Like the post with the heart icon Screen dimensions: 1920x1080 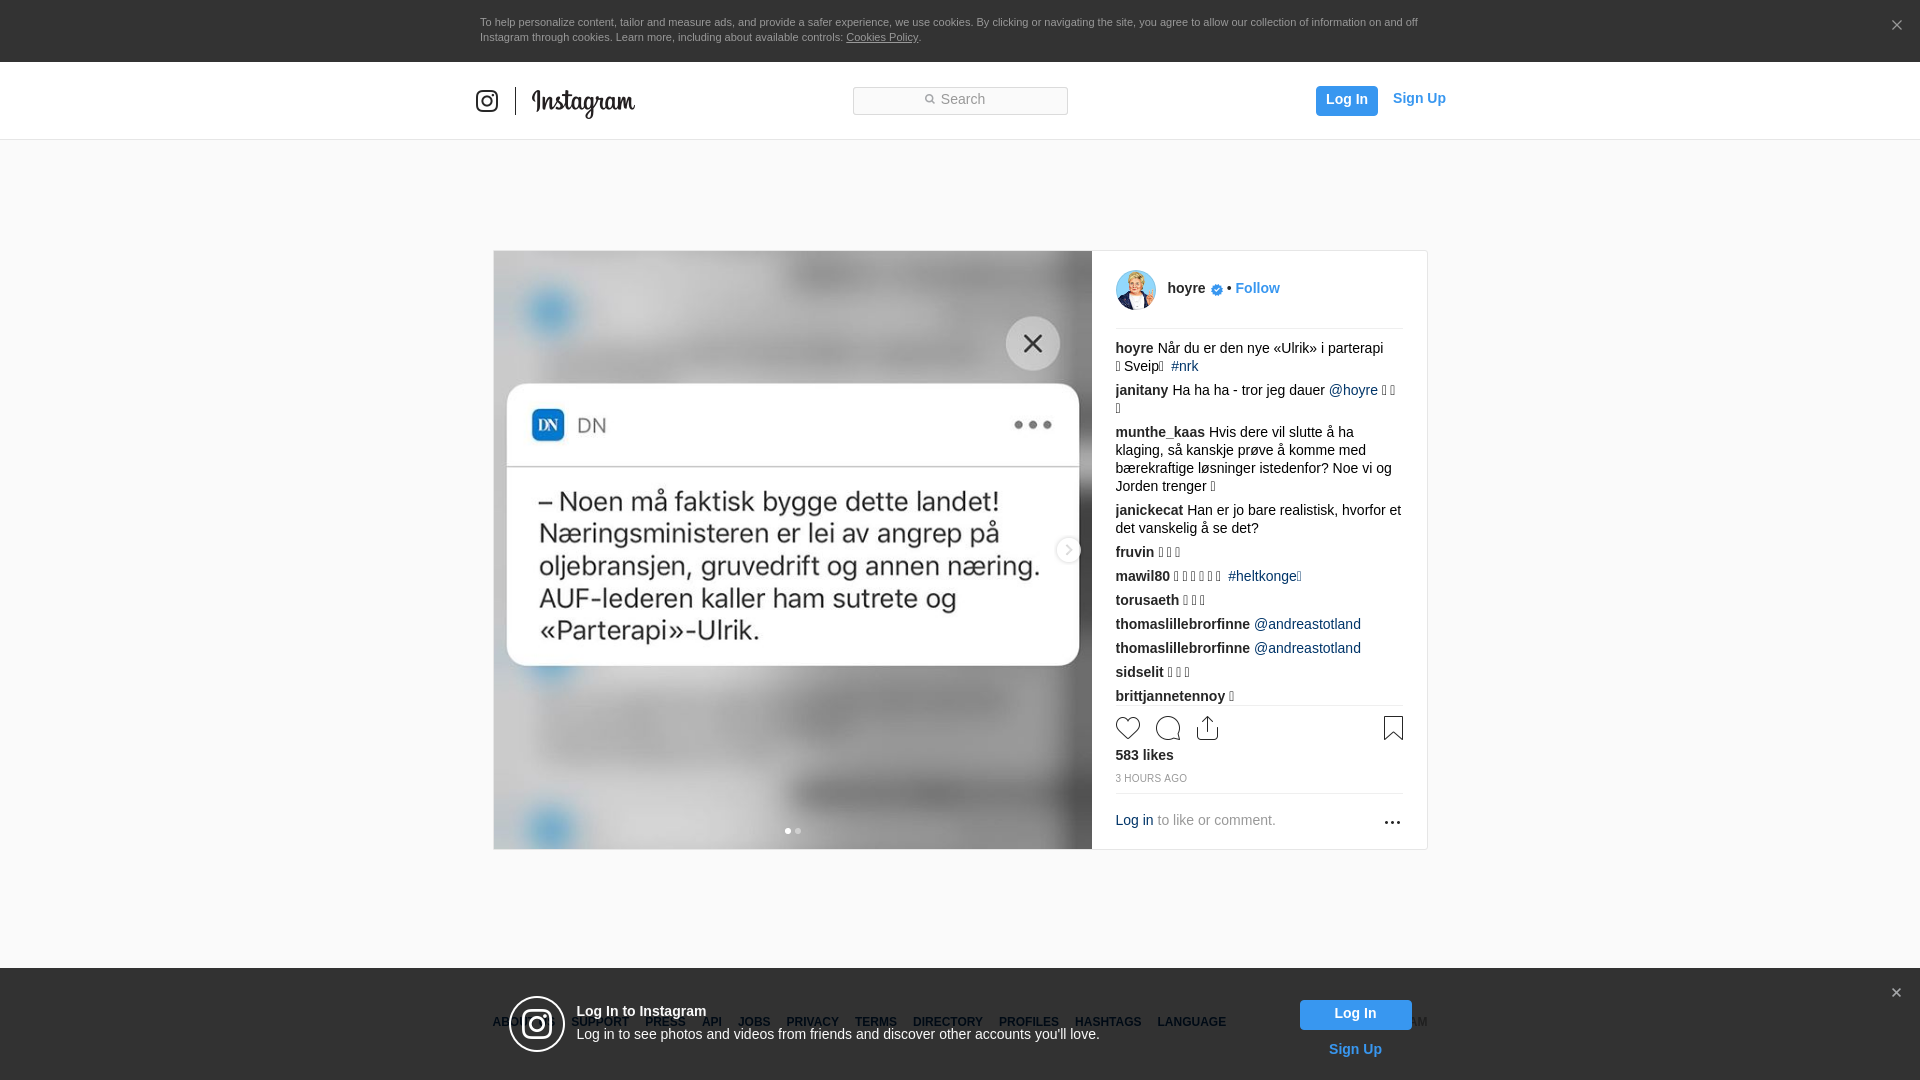coord(1127,728)
